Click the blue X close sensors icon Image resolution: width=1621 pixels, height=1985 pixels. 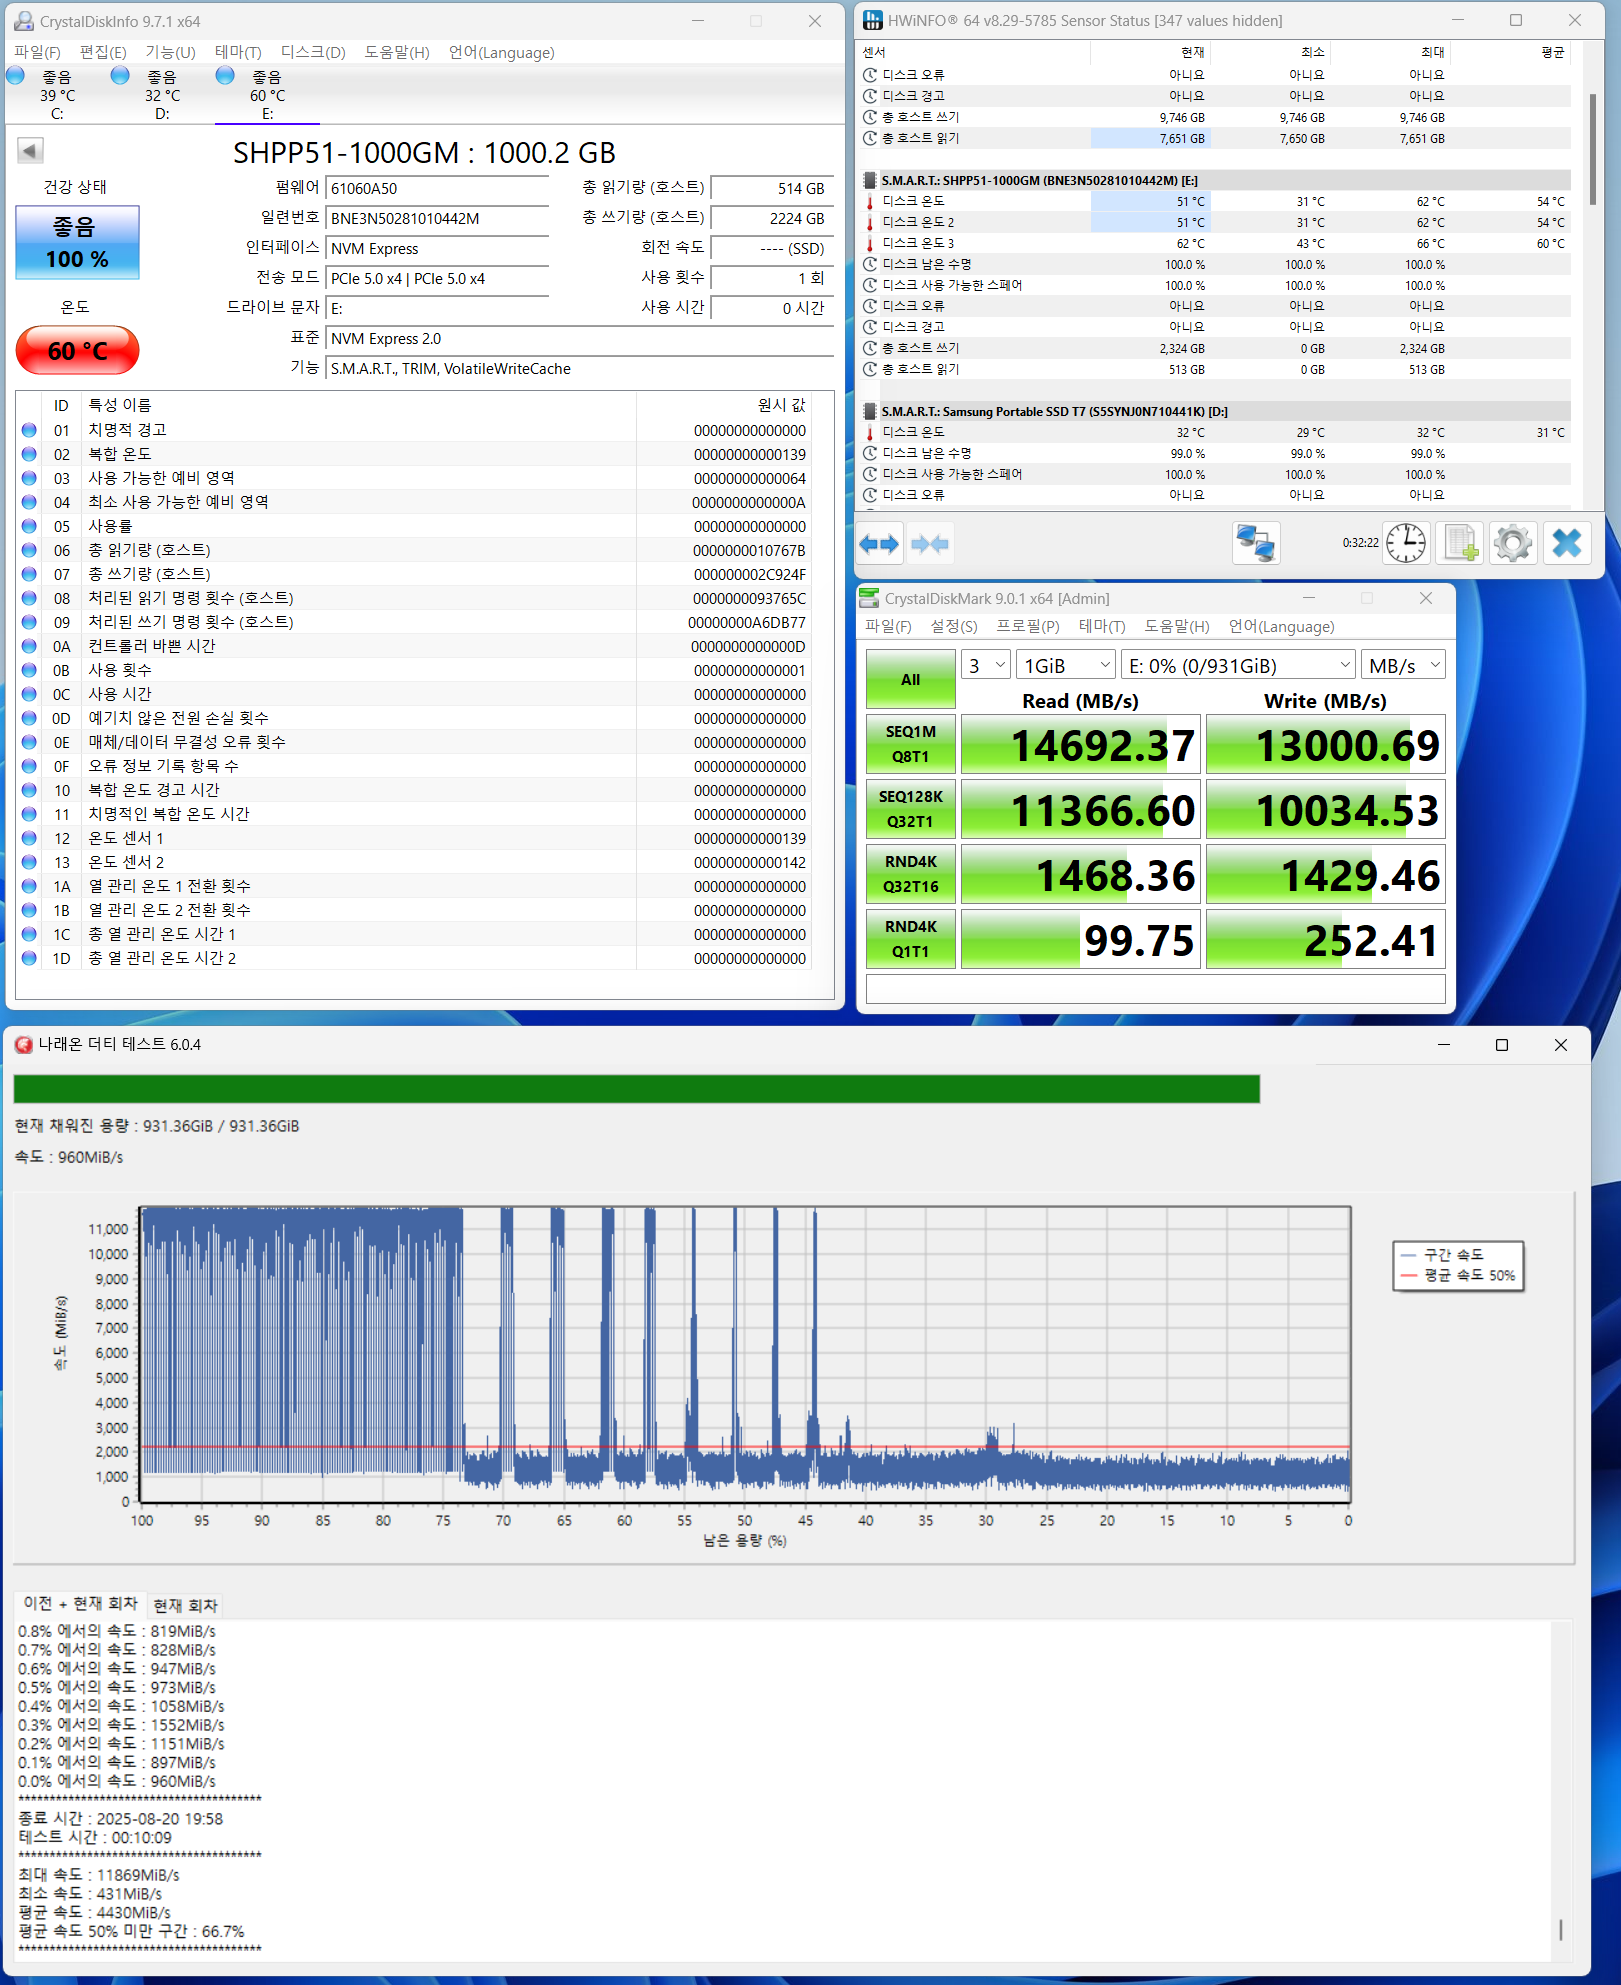tap(1567, 544)
